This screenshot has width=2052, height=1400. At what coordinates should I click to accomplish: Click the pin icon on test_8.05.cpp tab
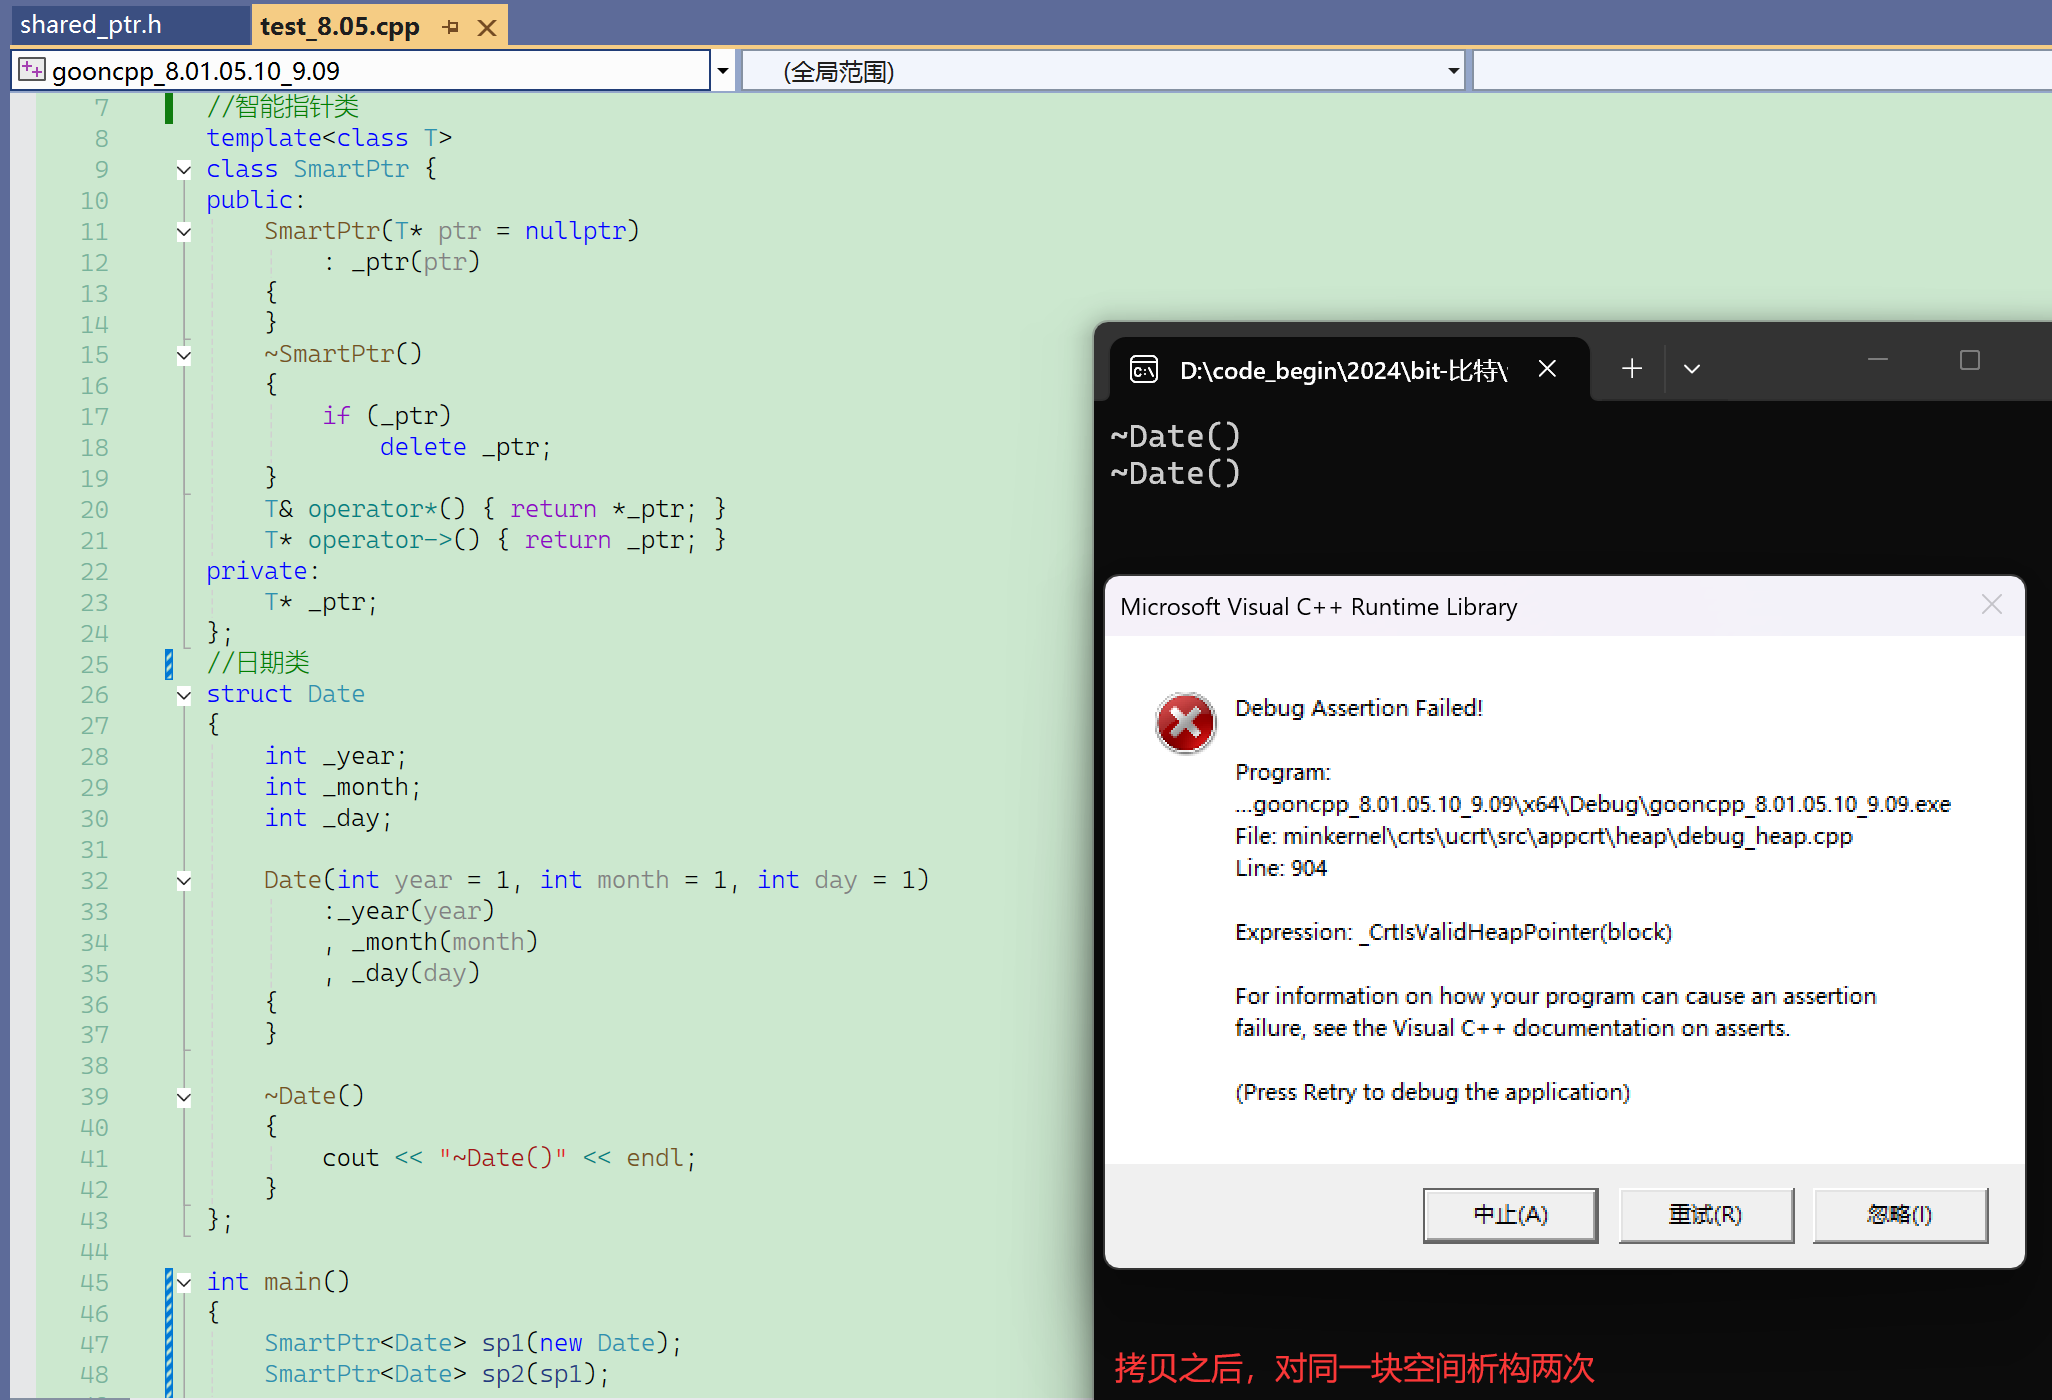(451, 27)
